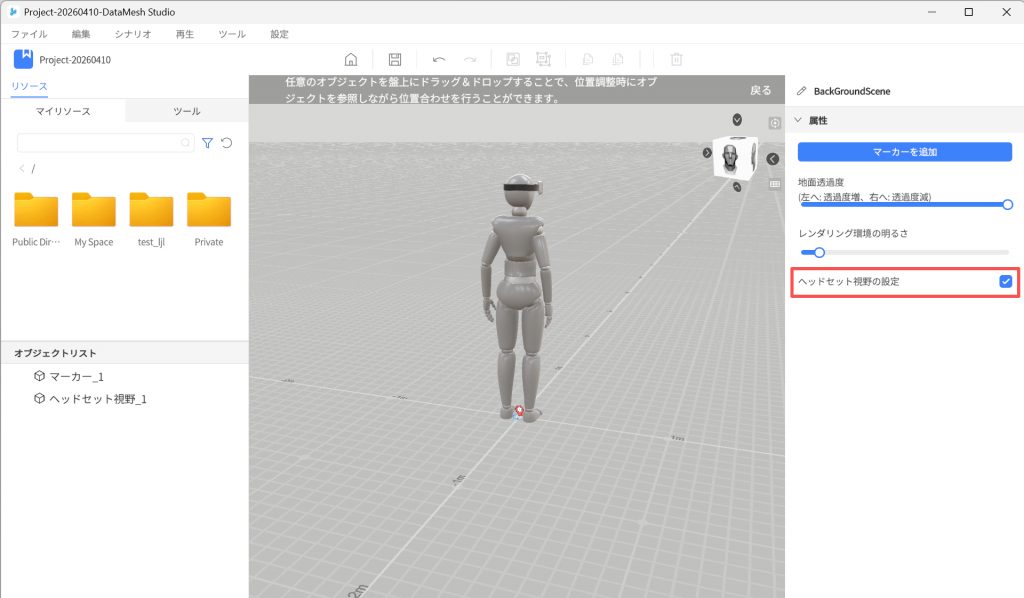Collapse the 属性 section
This screenshot has height=598, width=1024.
point(799,120)
